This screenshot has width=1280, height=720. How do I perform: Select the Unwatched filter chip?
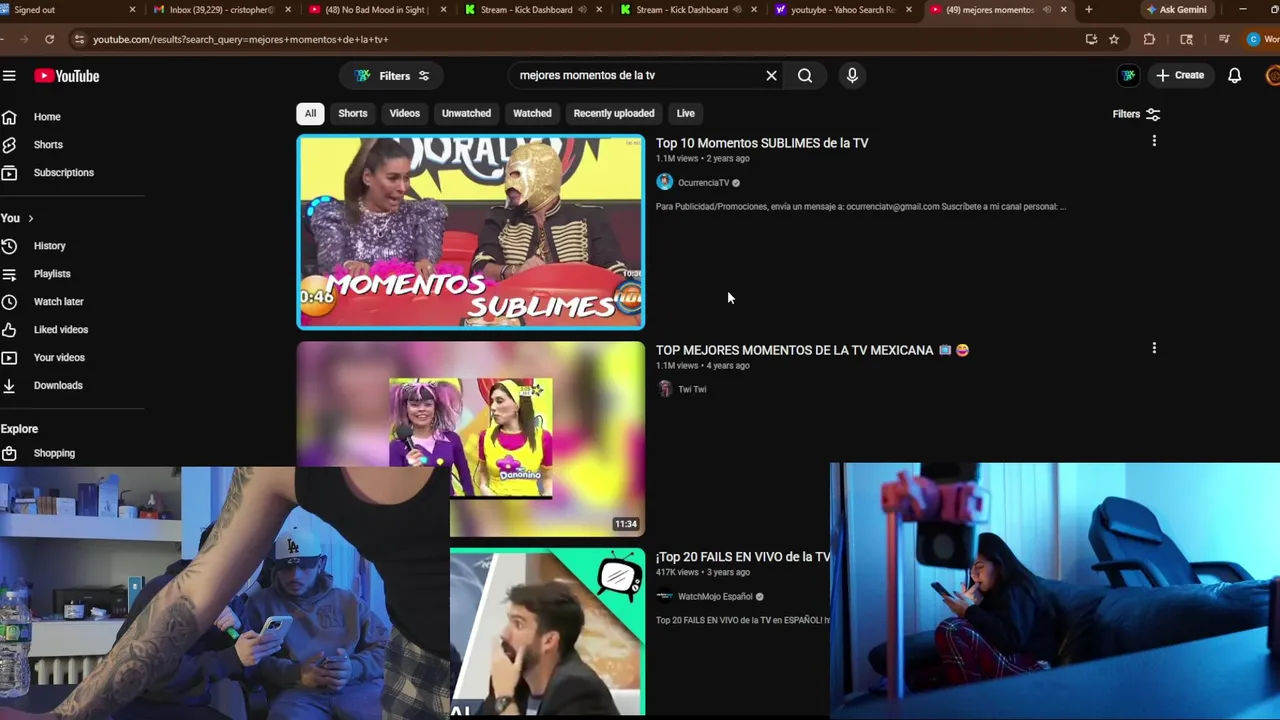pos(466,113)
